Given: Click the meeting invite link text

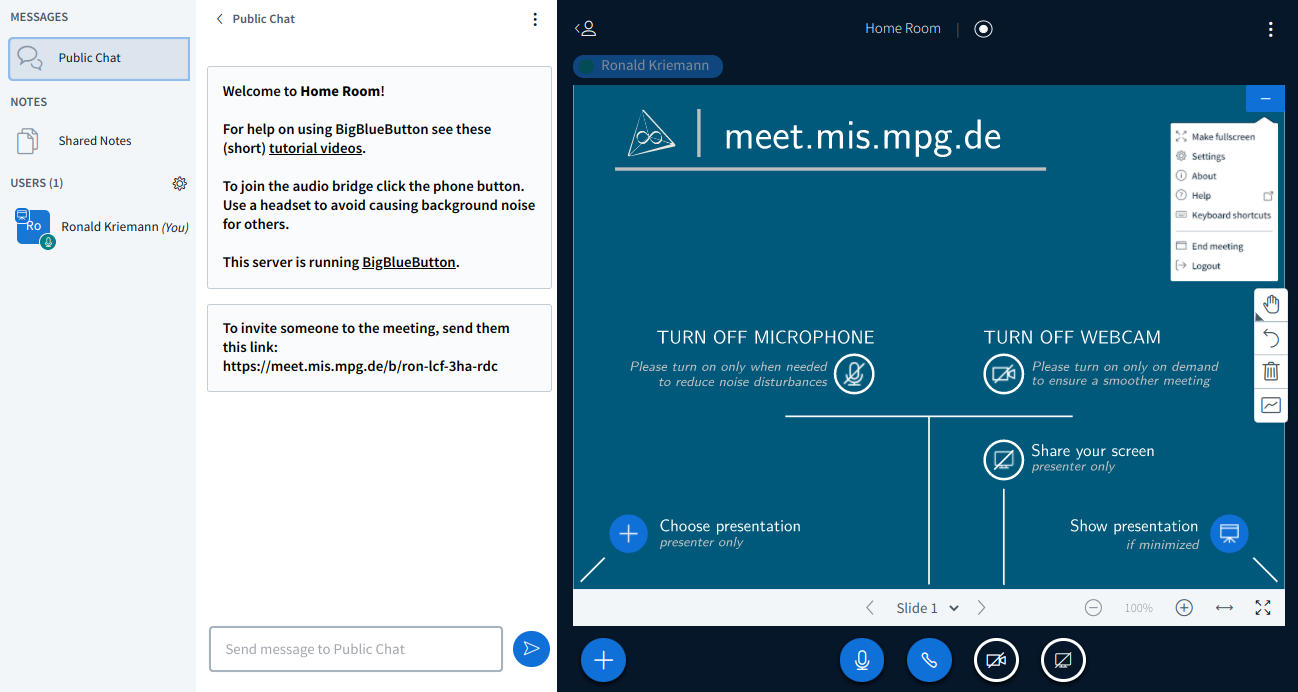Looking at the screenshot, I should 360,367.
